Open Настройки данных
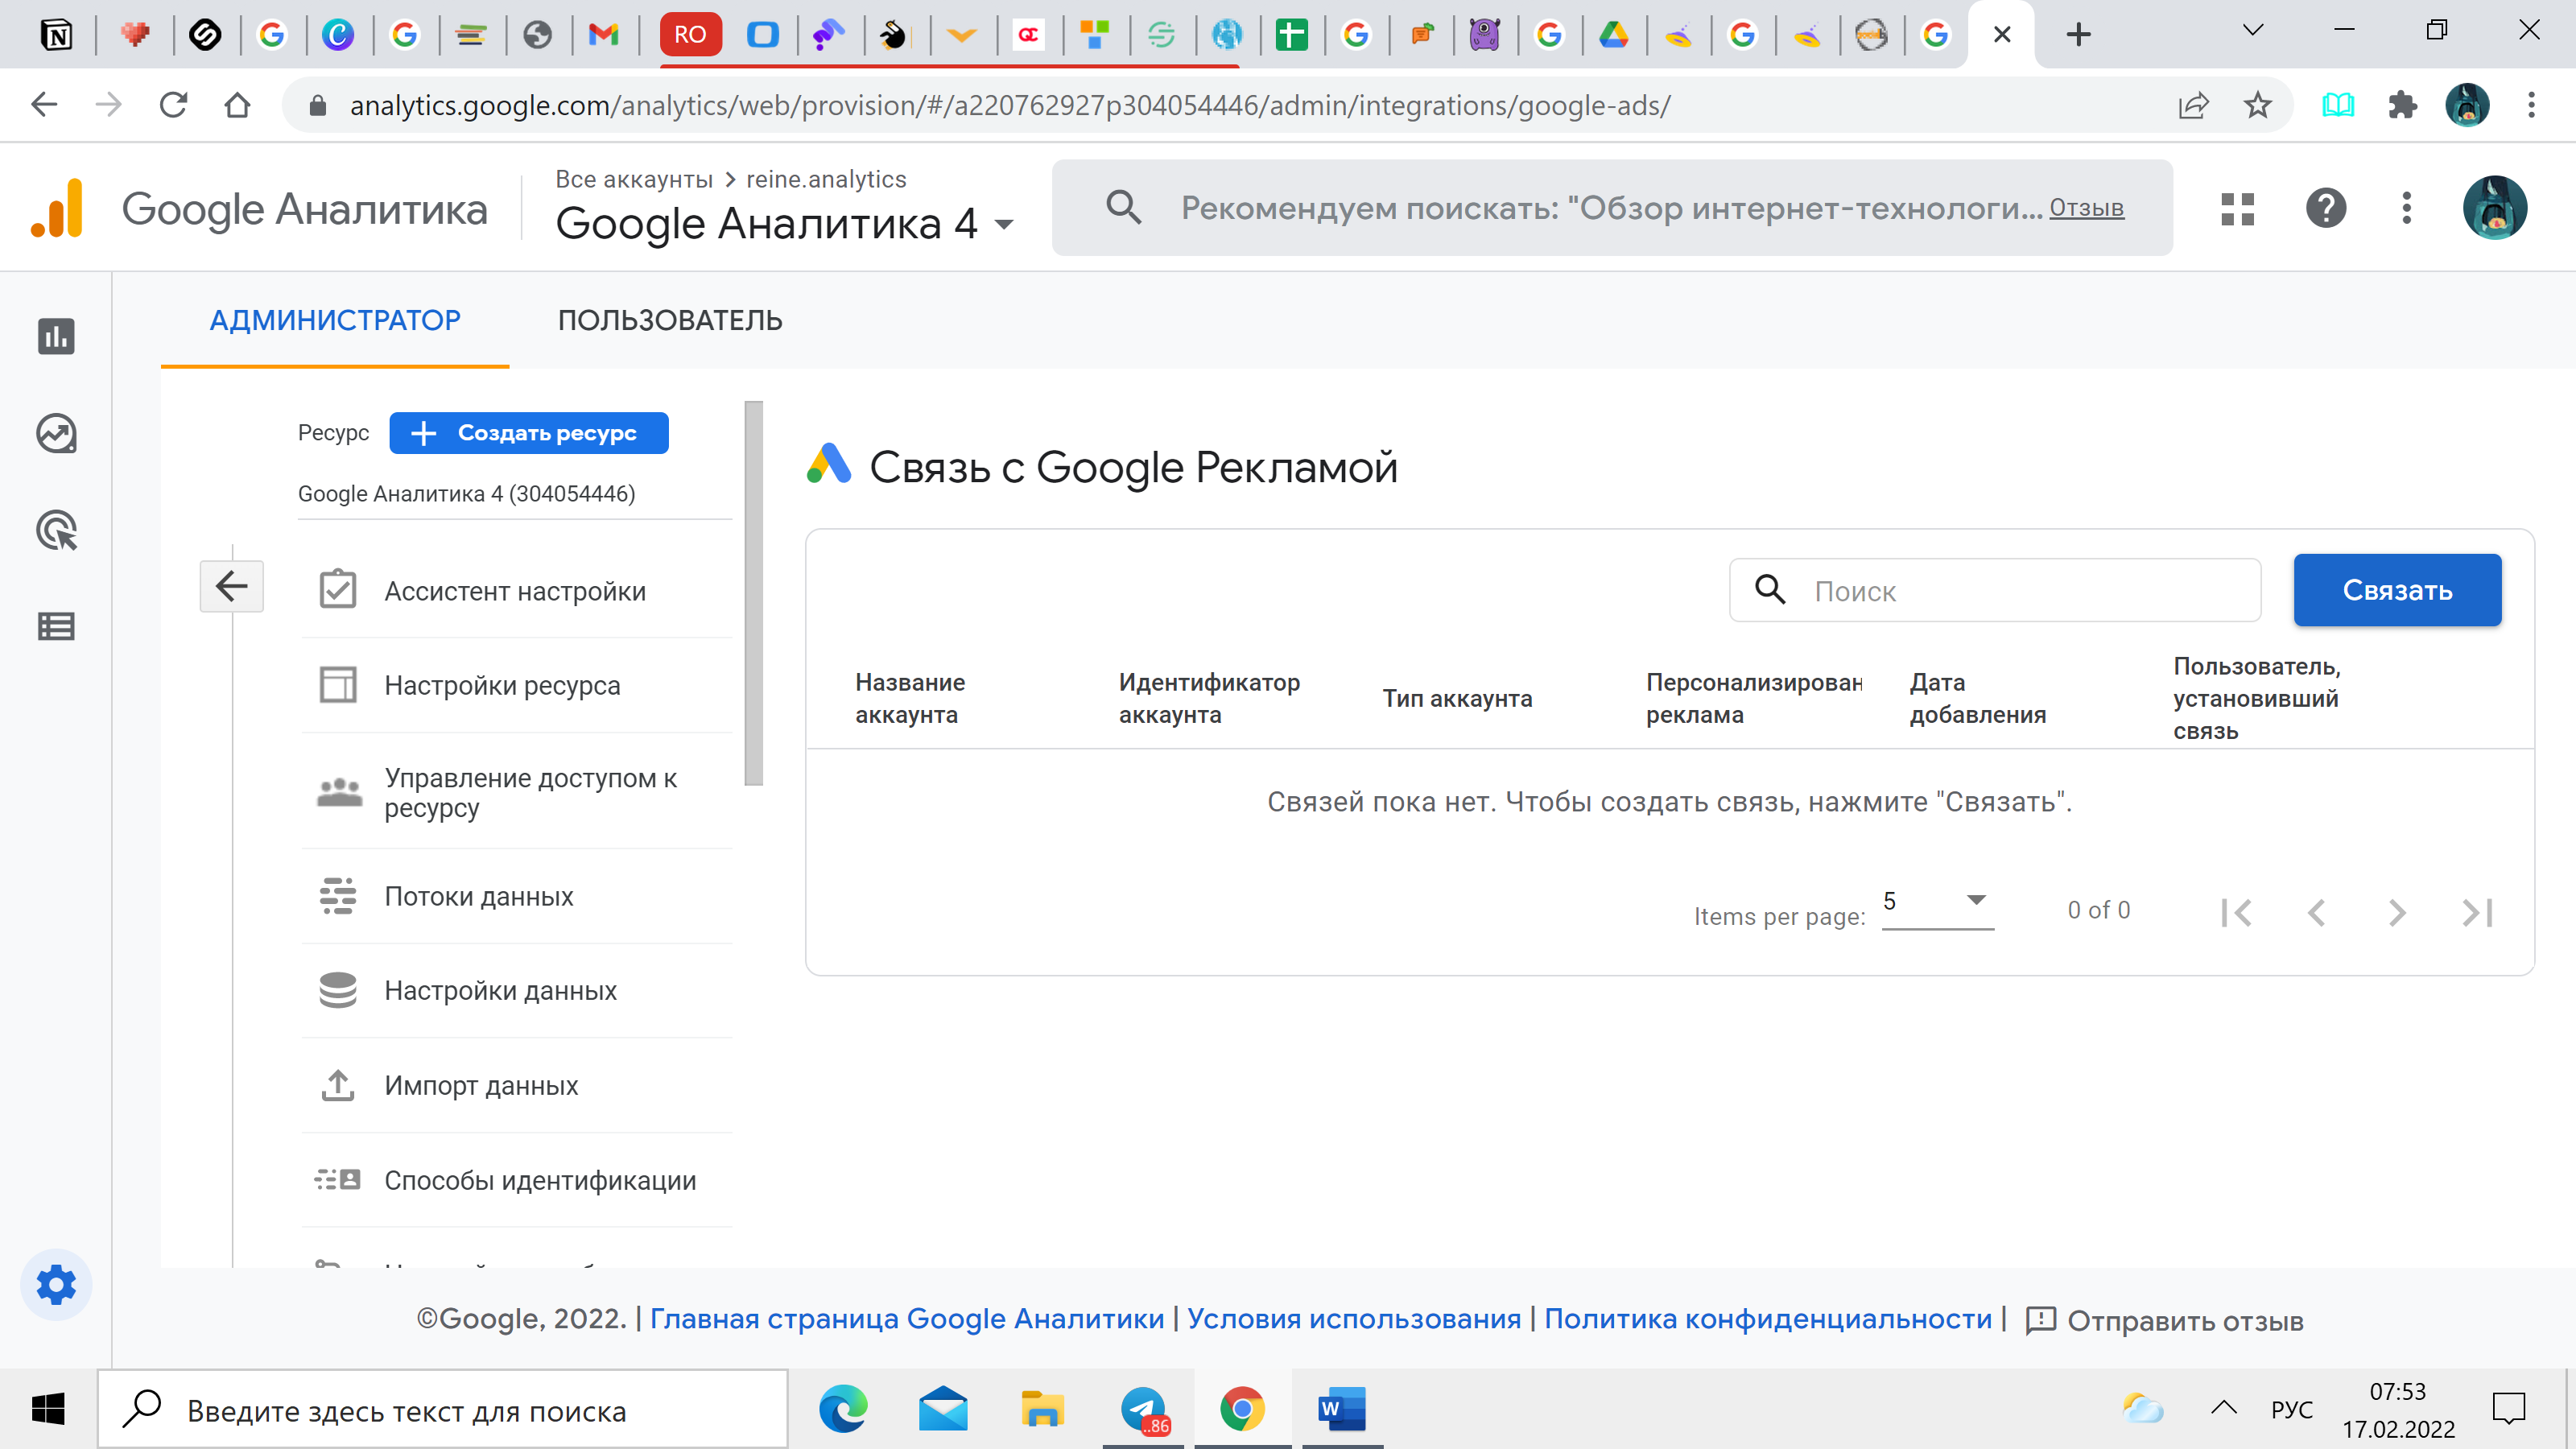The height and width of the screenshot is (1449, 2576). pyautogui.click(x=517, y=990)
